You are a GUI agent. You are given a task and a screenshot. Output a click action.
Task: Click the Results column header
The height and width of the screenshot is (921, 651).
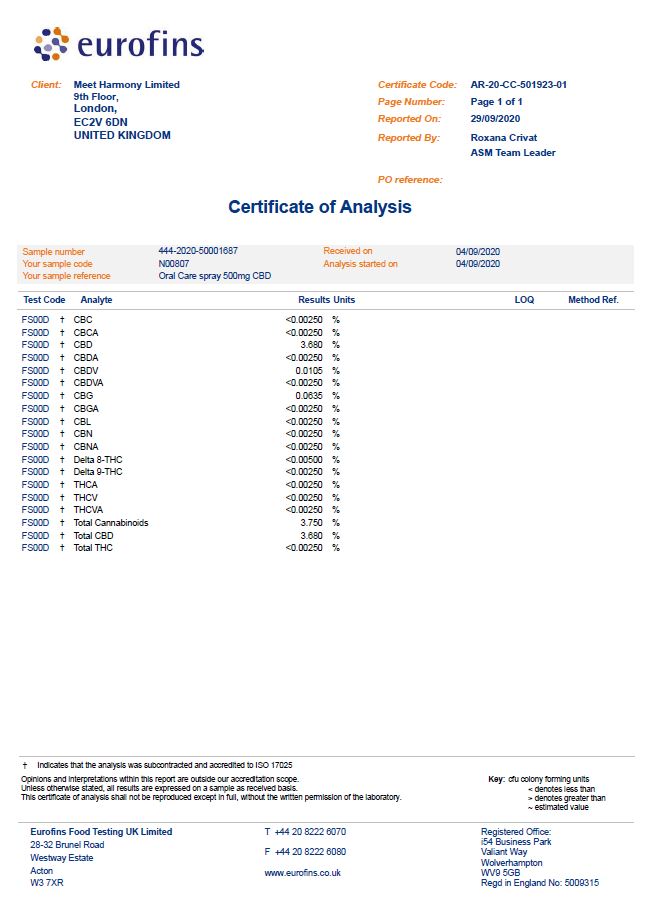coord(314,300)
